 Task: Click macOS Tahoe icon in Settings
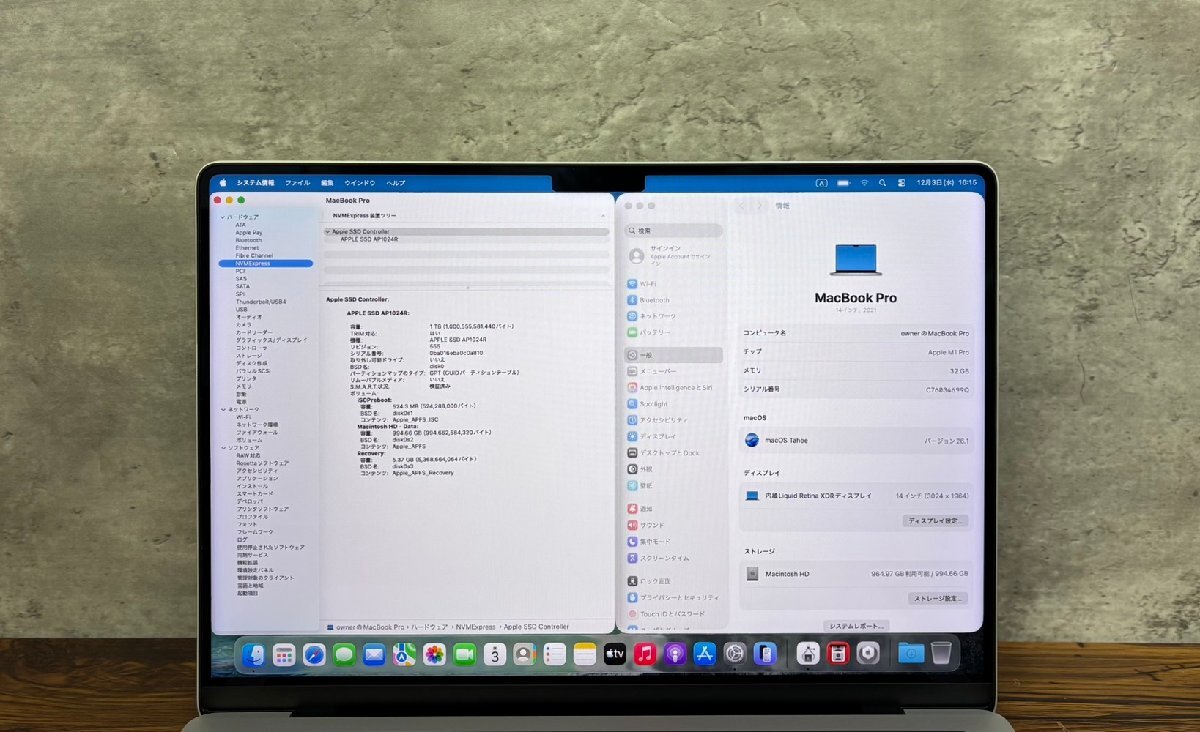752,440
